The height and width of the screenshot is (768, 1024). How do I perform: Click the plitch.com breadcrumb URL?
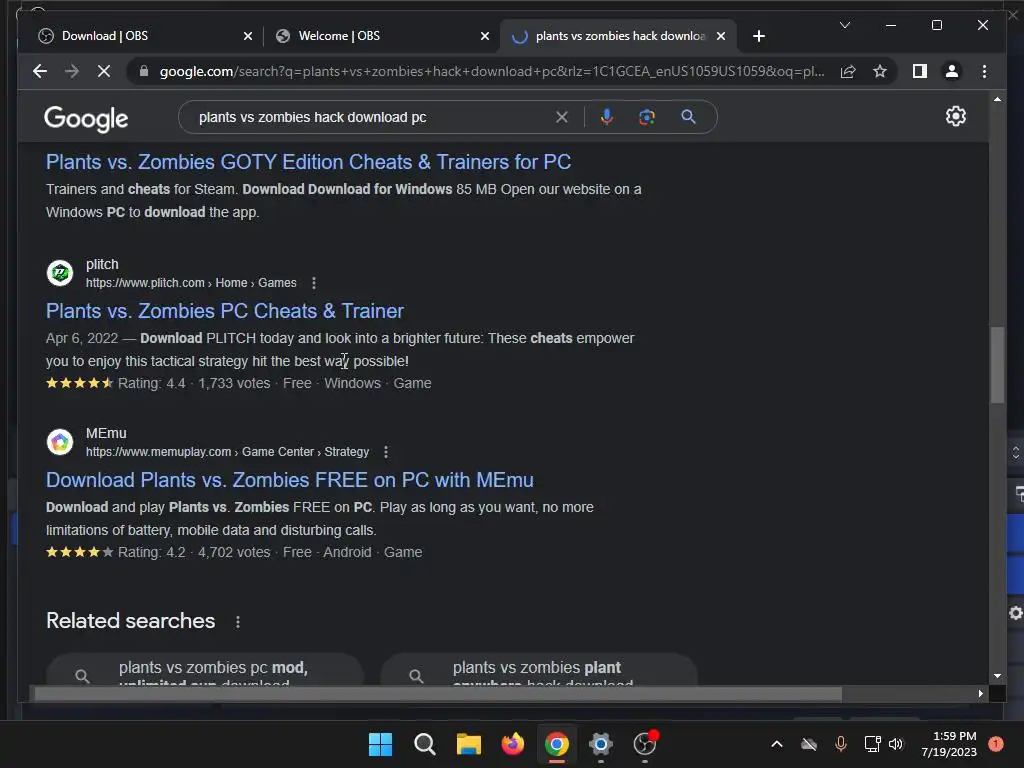point(191,283)
